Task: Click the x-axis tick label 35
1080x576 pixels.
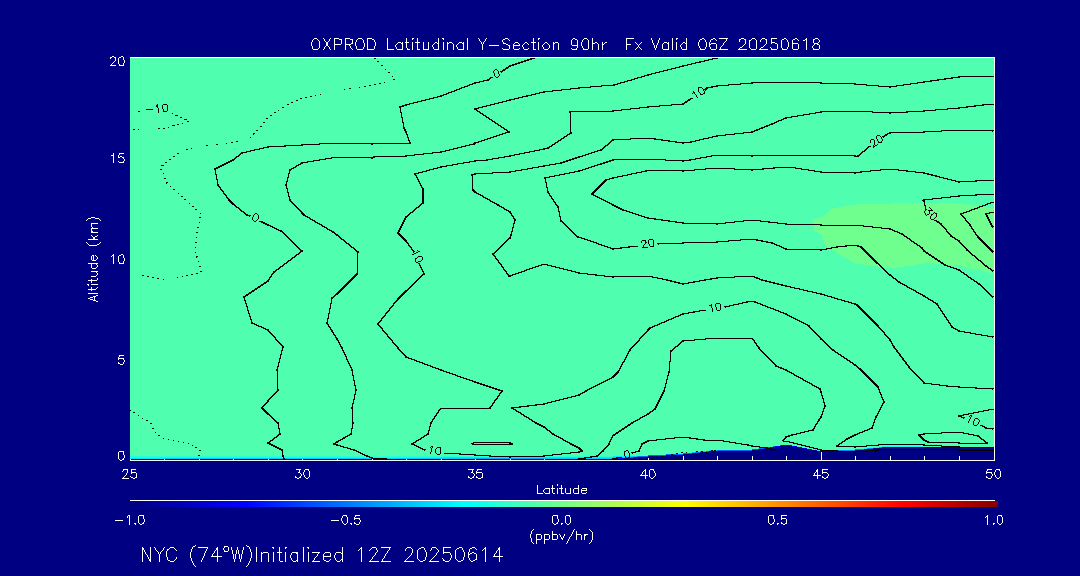Action: (475, 474)
